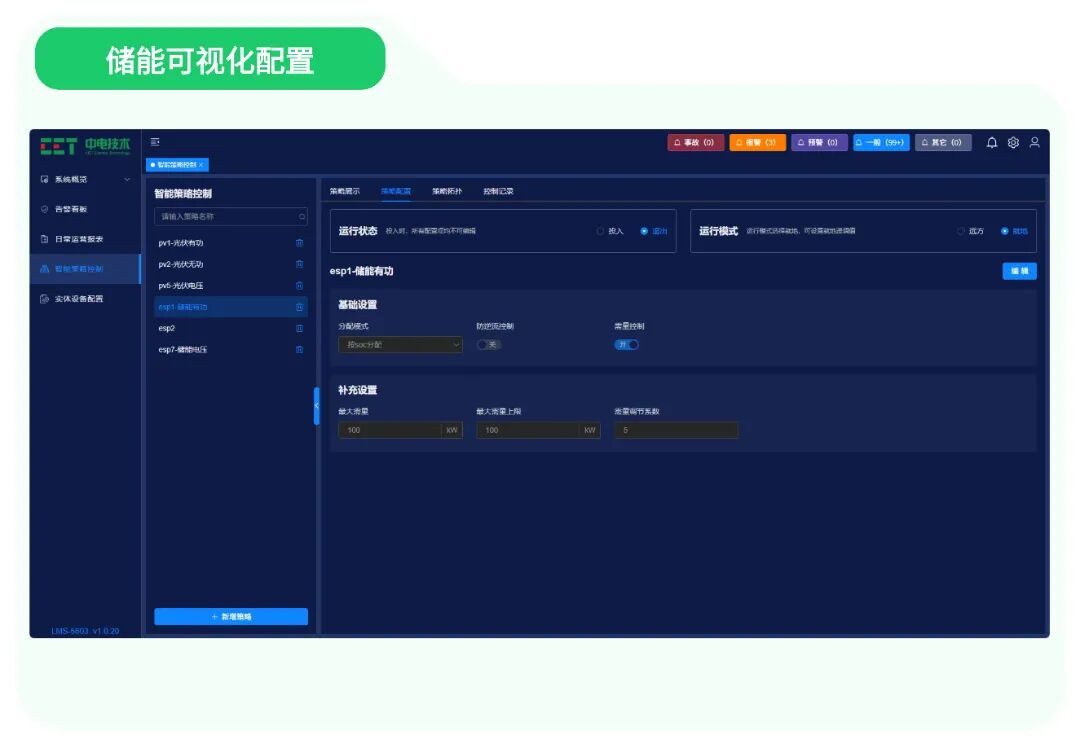Click the strategy name search input field

(x=230, y=216)
